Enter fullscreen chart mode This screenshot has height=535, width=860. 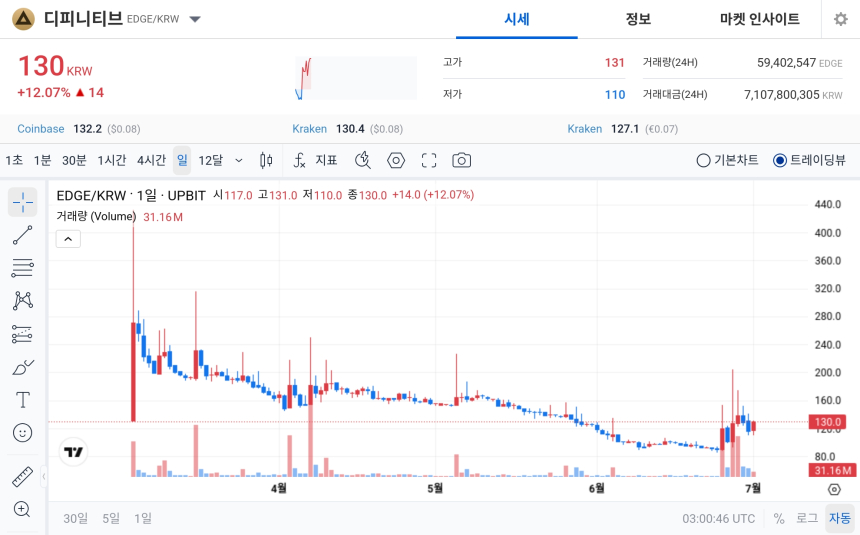[x=429, y=160]
